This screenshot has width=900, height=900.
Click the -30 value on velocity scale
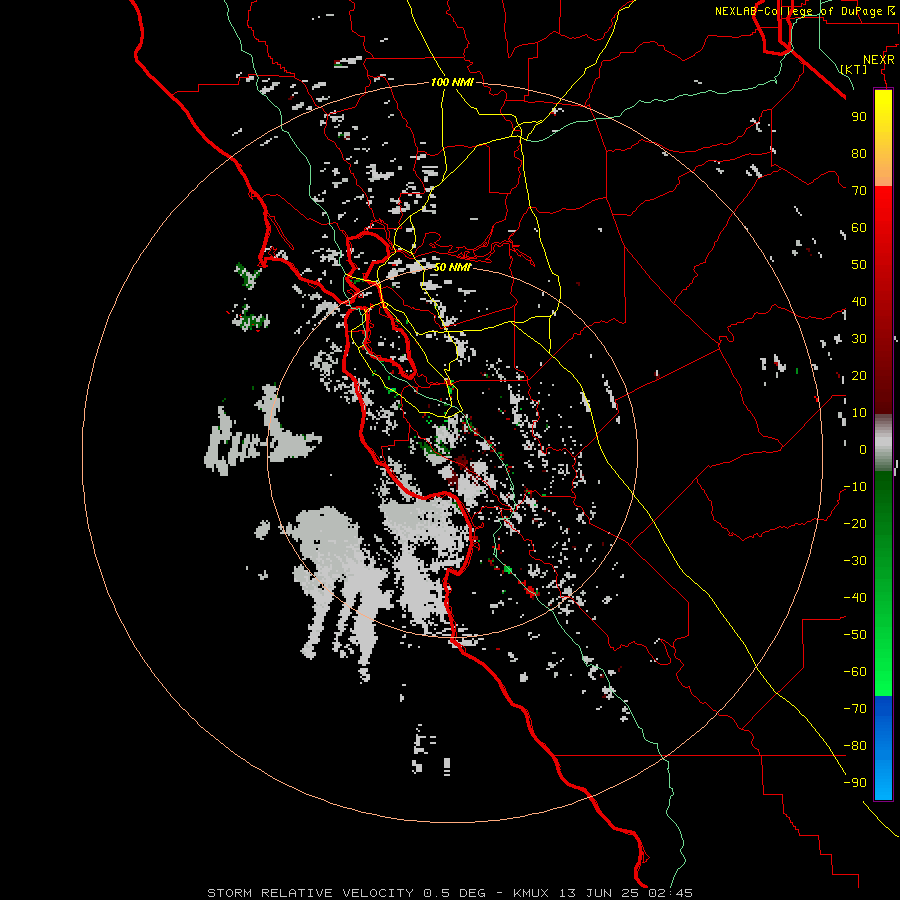coord(855,561)
